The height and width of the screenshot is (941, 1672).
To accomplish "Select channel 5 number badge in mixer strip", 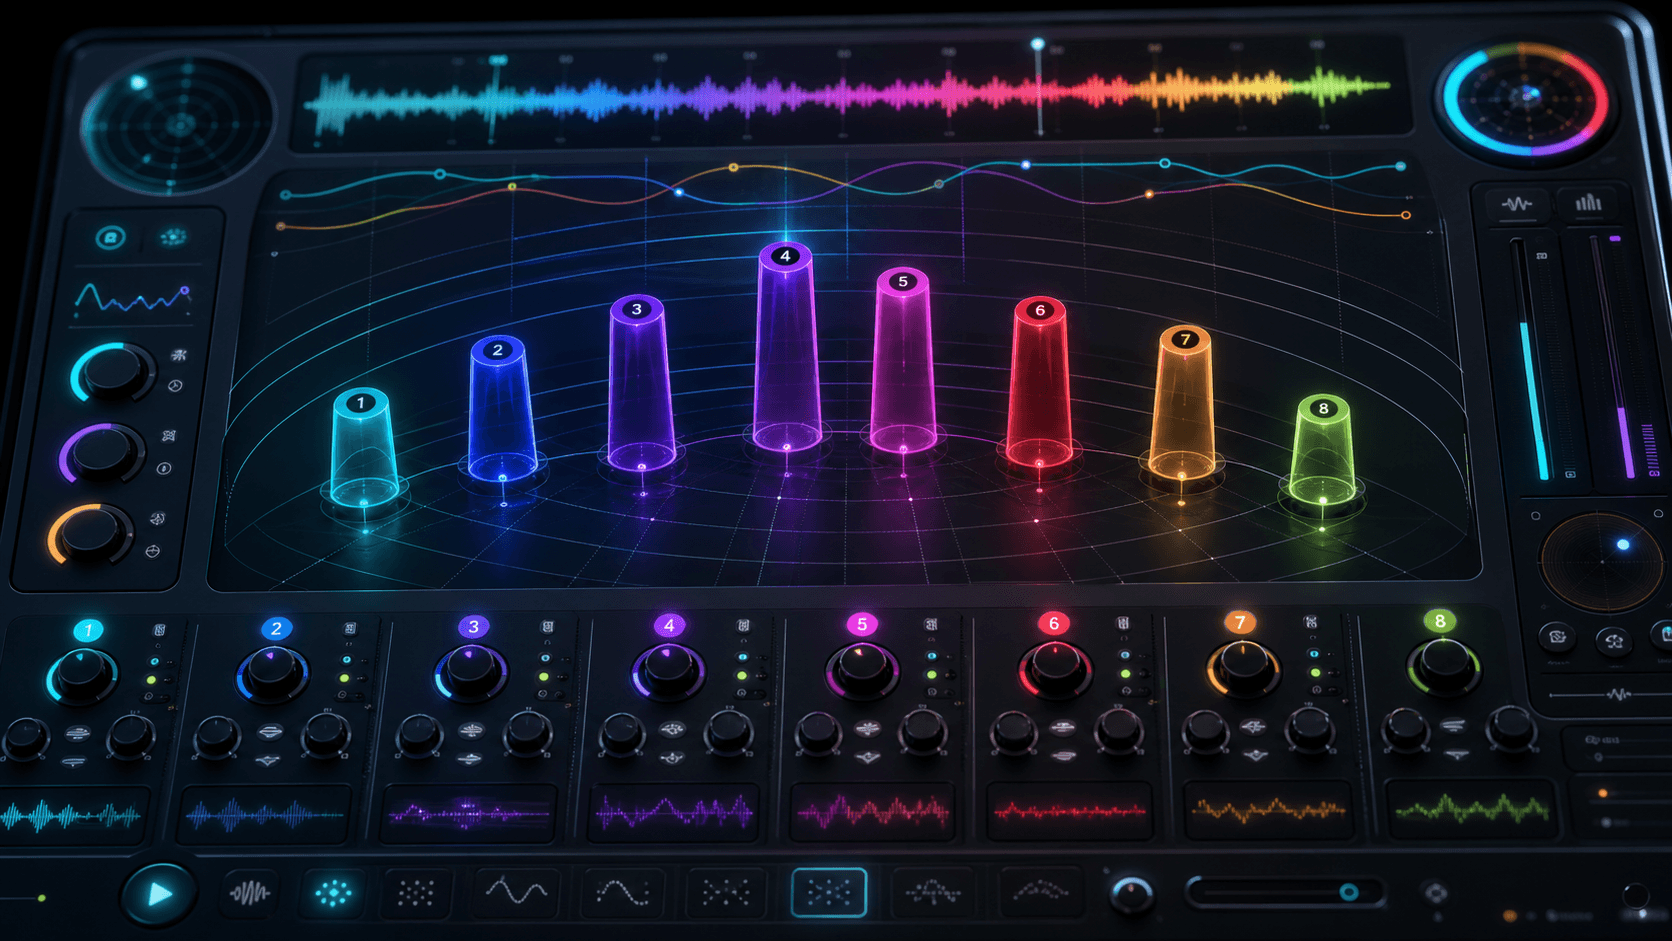I will click(x=861, y=624).
